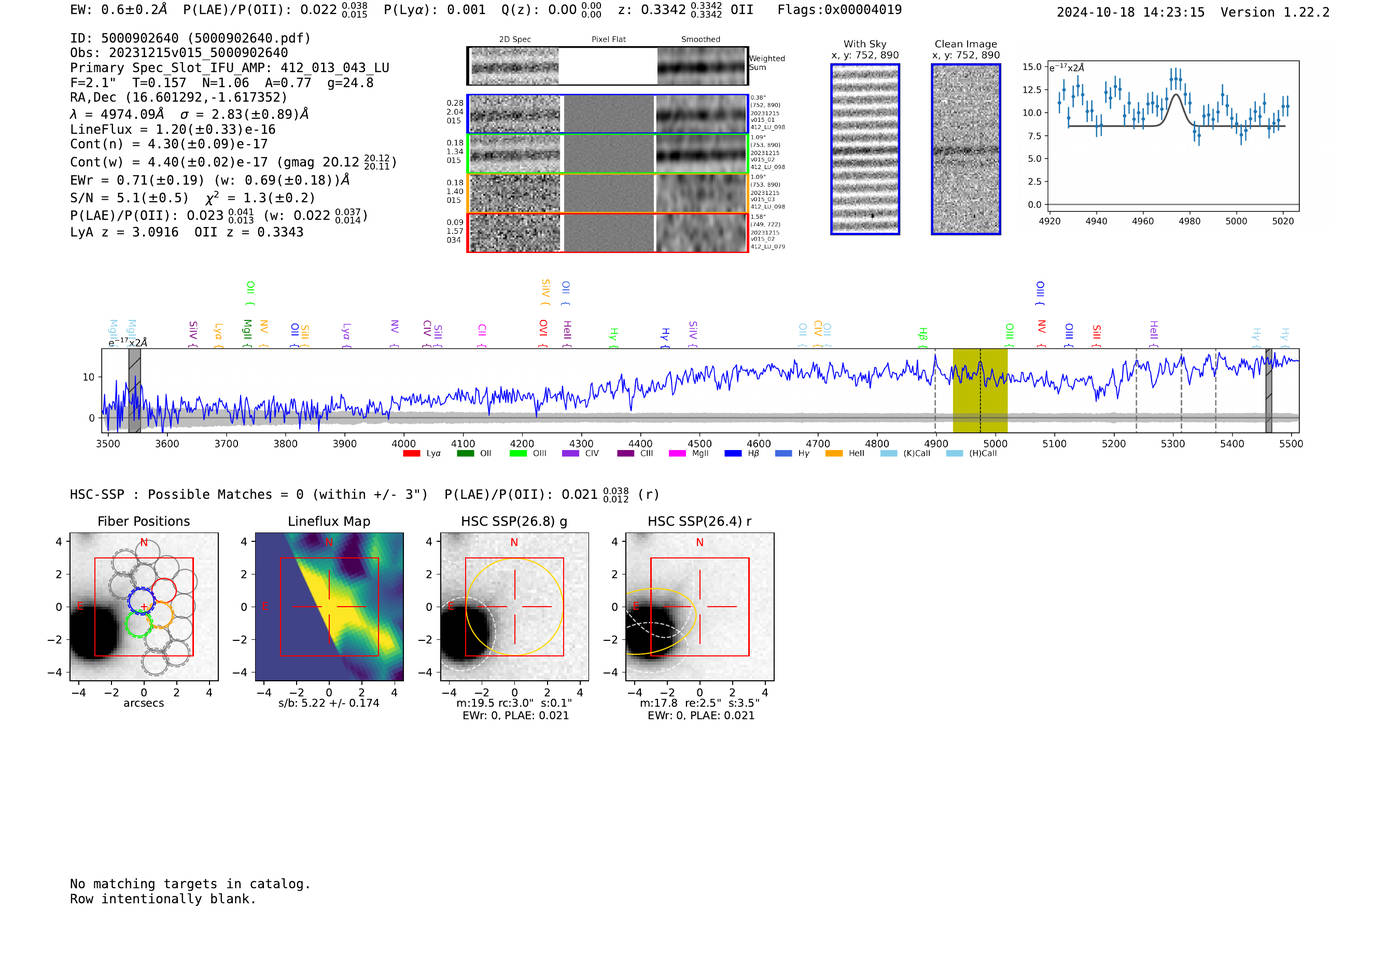Click the dark green OII legend swatch
Screen dimensions: 1400x953
465,454
